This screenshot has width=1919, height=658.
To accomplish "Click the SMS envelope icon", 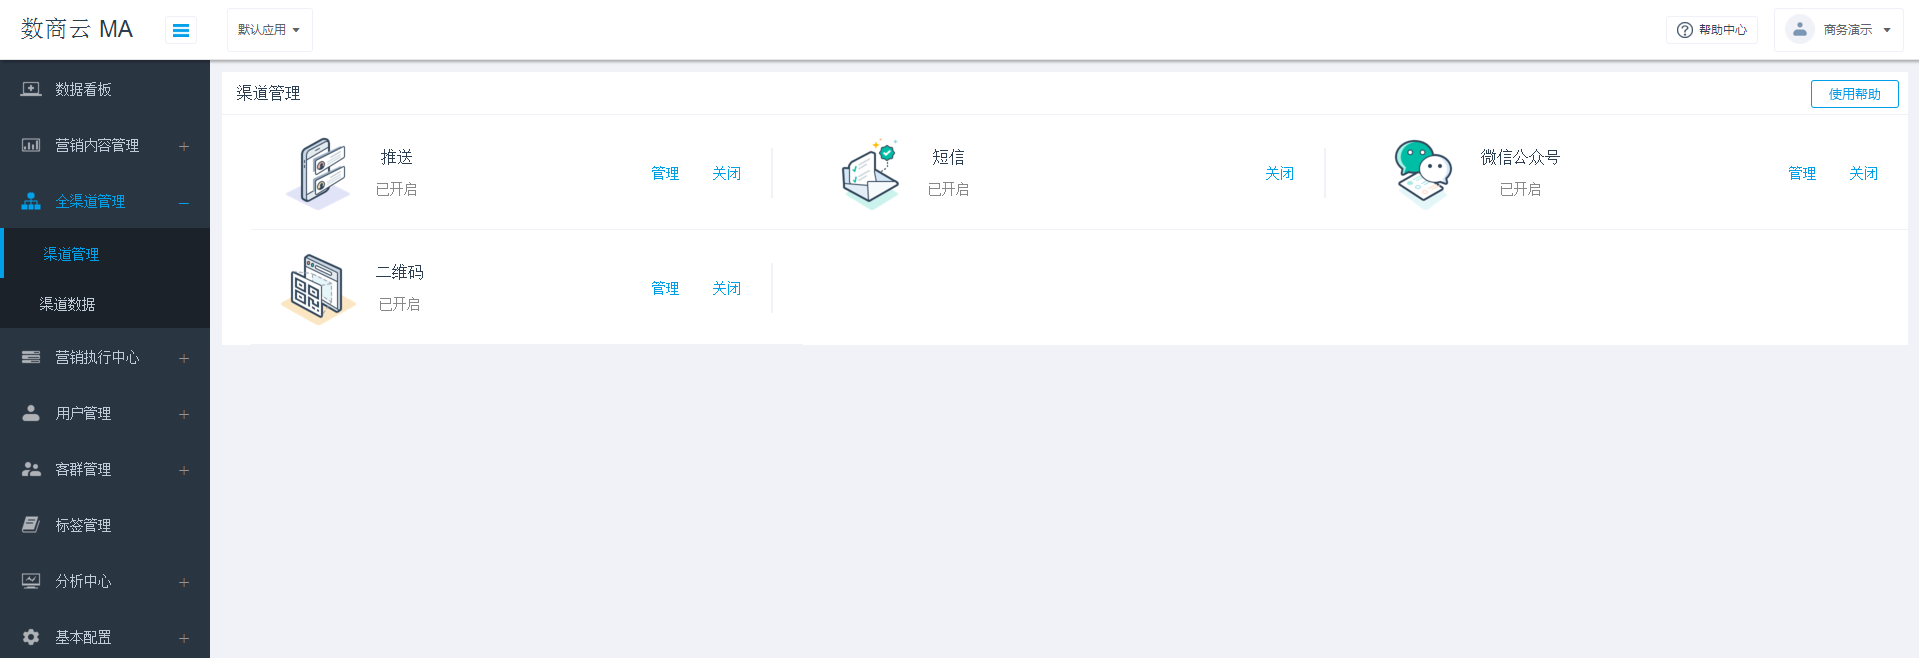I will tap(870, 174).
